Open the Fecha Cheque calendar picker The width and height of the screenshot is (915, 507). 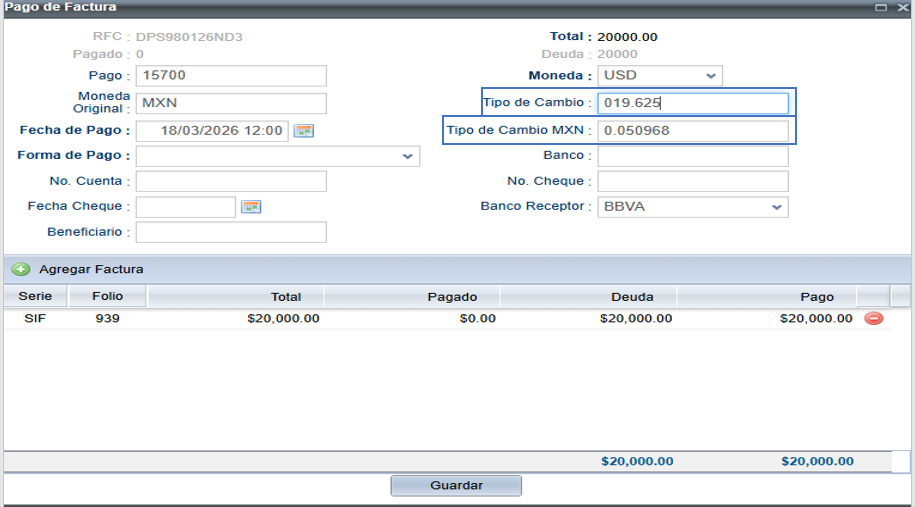coord(251,207)
